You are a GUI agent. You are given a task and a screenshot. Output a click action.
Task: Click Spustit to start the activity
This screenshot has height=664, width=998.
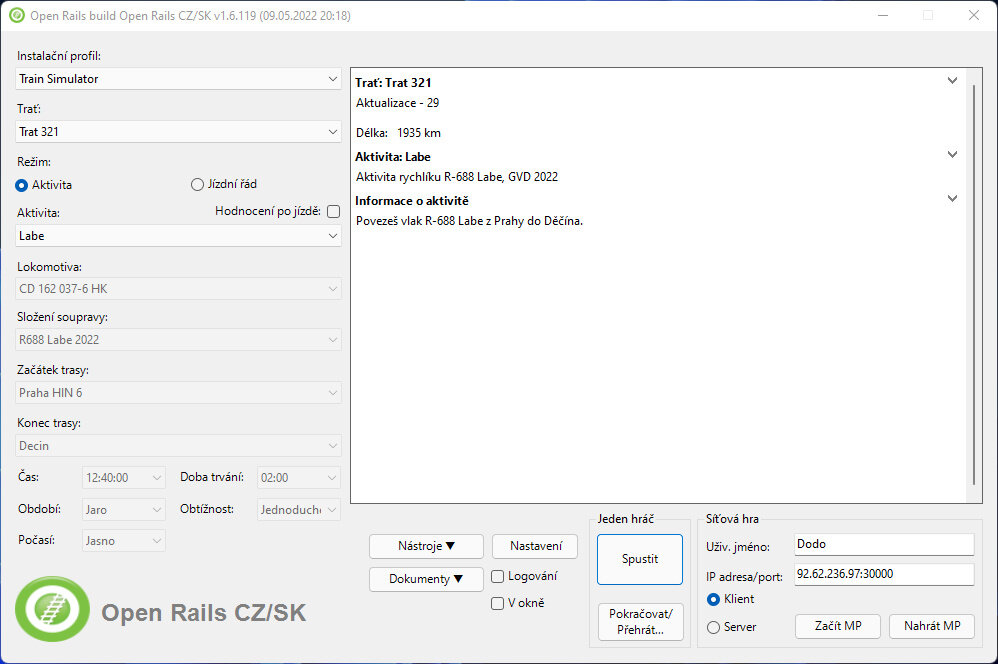tap(640, 560)
